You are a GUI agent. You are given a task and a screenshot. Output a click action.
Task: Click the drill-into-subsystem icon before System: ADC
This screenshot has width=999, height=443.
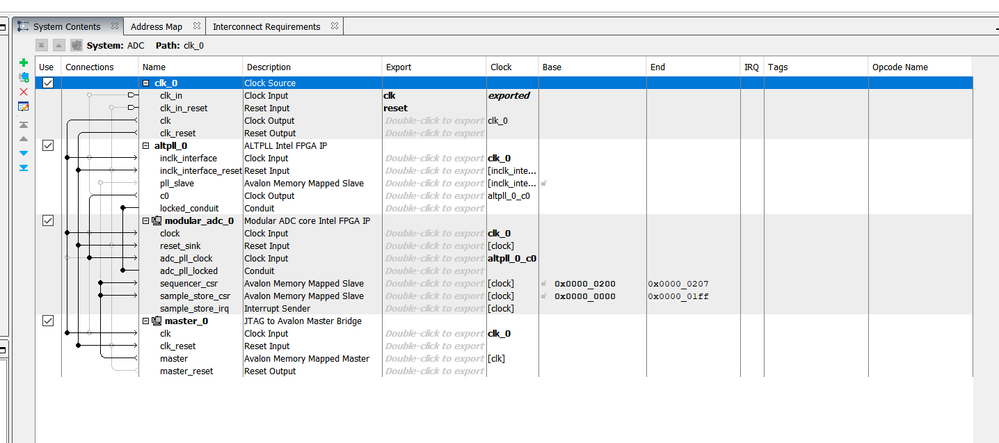(76, 45)
